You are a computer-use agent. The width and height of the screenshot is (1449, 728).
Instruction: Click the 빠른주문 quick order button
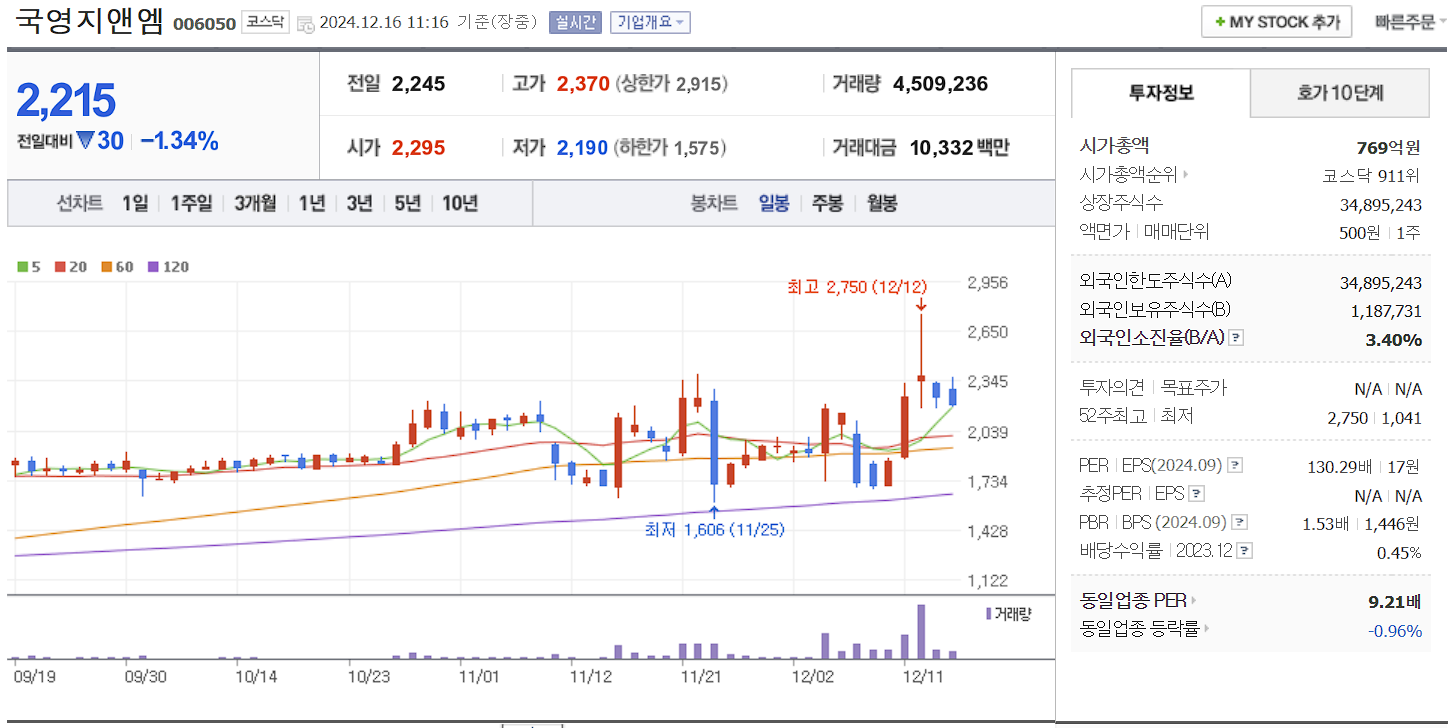point(1409,21)
